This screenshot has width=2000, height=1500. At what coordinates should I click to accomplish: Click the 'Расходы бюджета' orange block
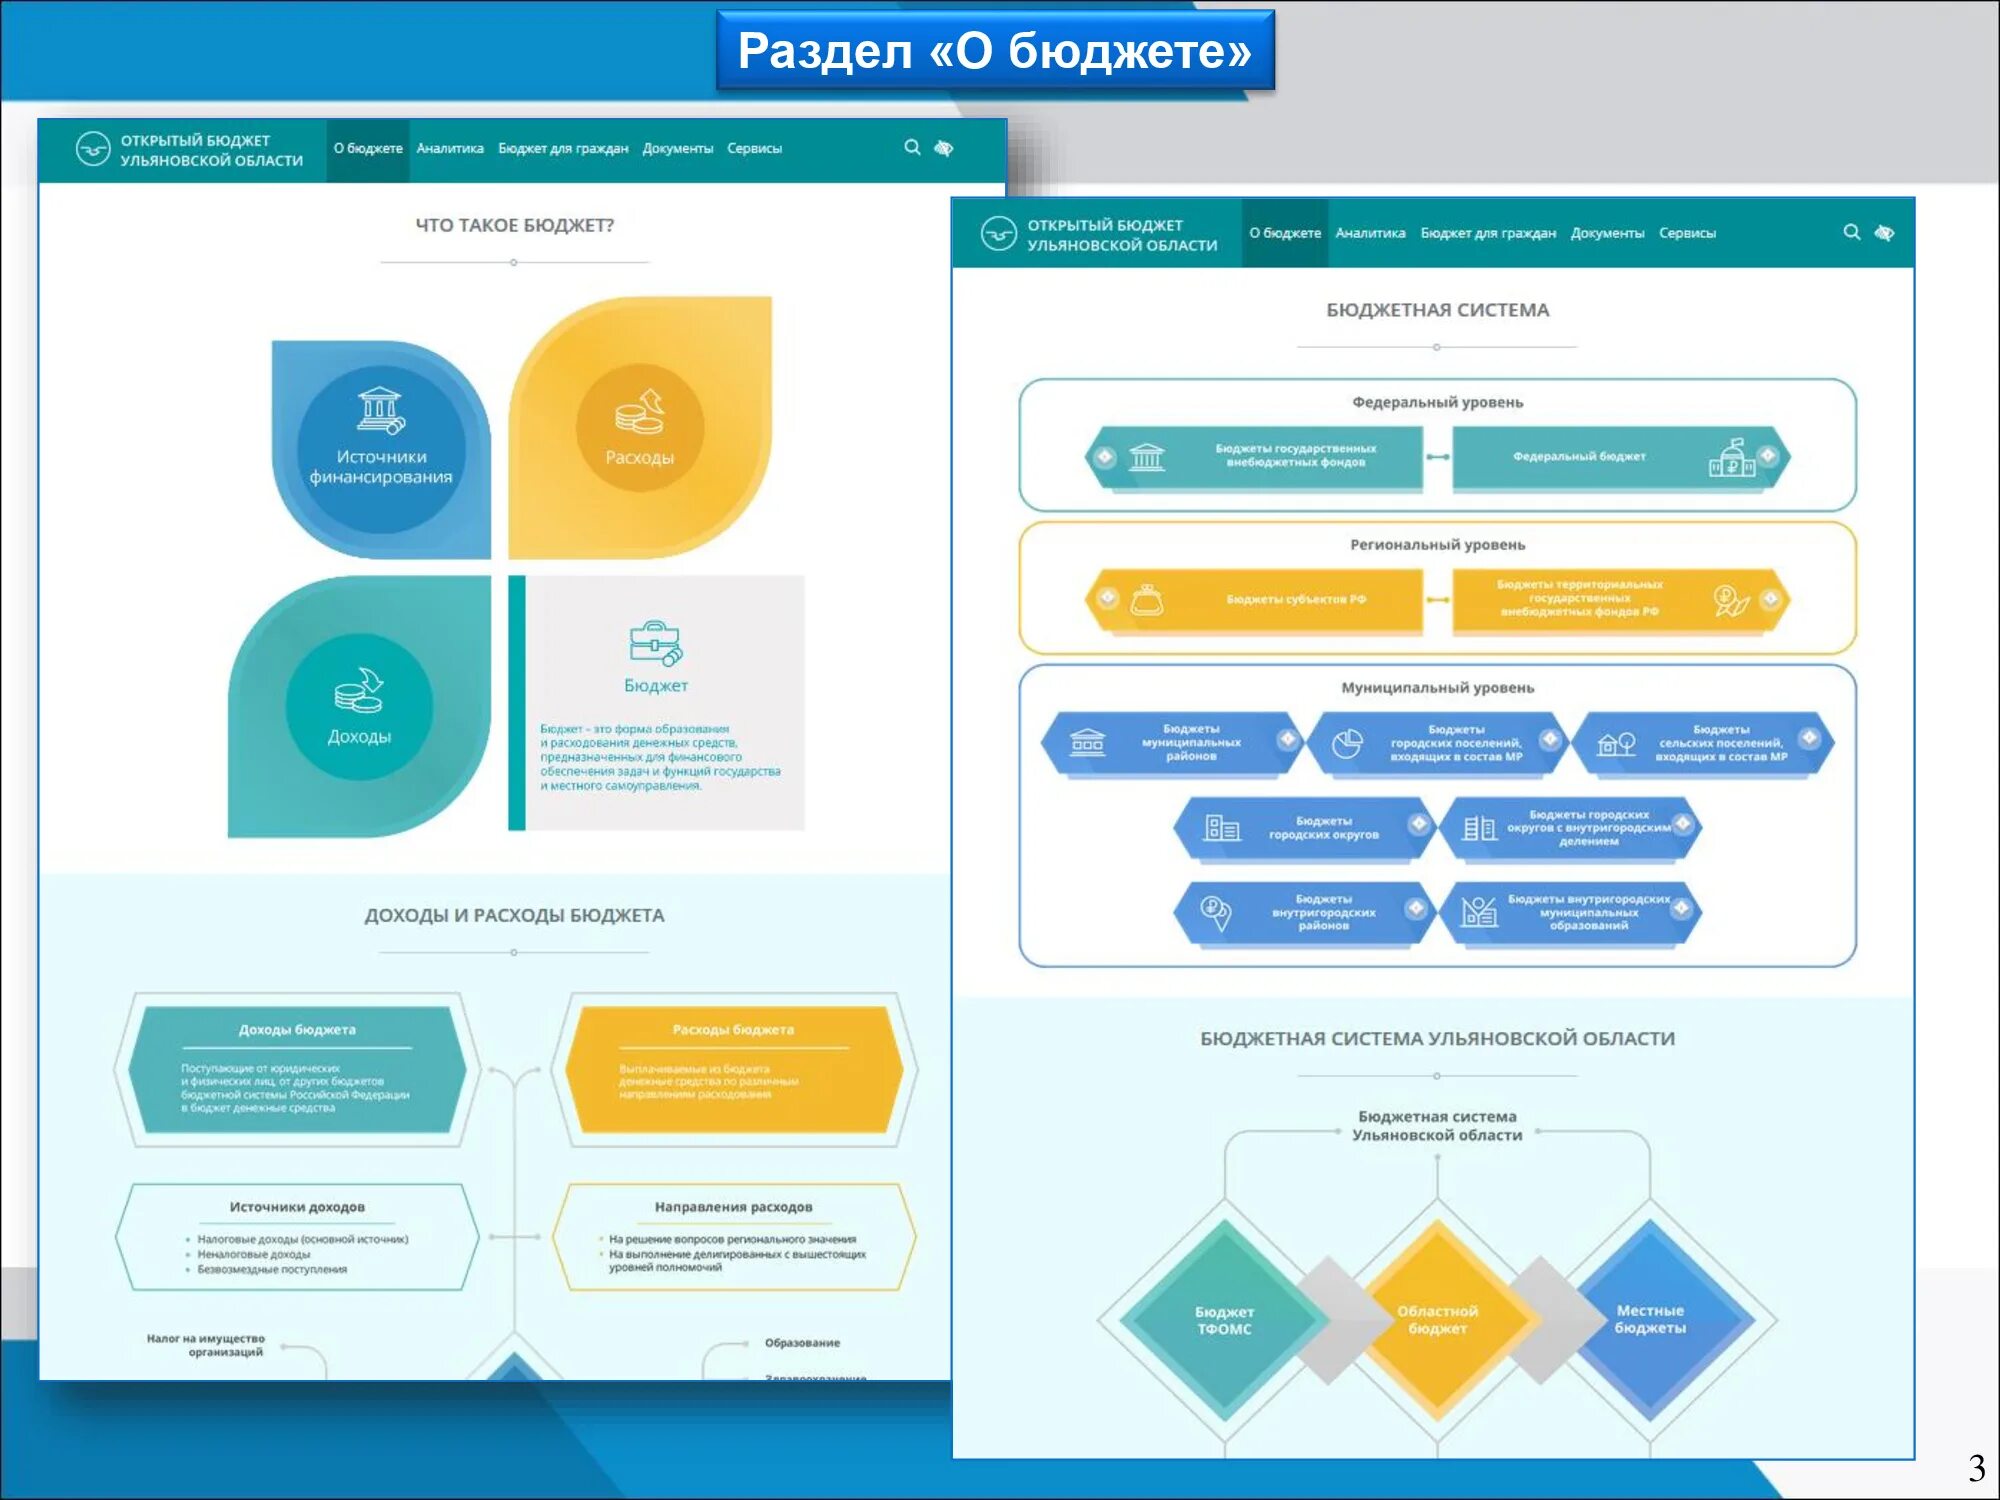[x=733, y=1070]
